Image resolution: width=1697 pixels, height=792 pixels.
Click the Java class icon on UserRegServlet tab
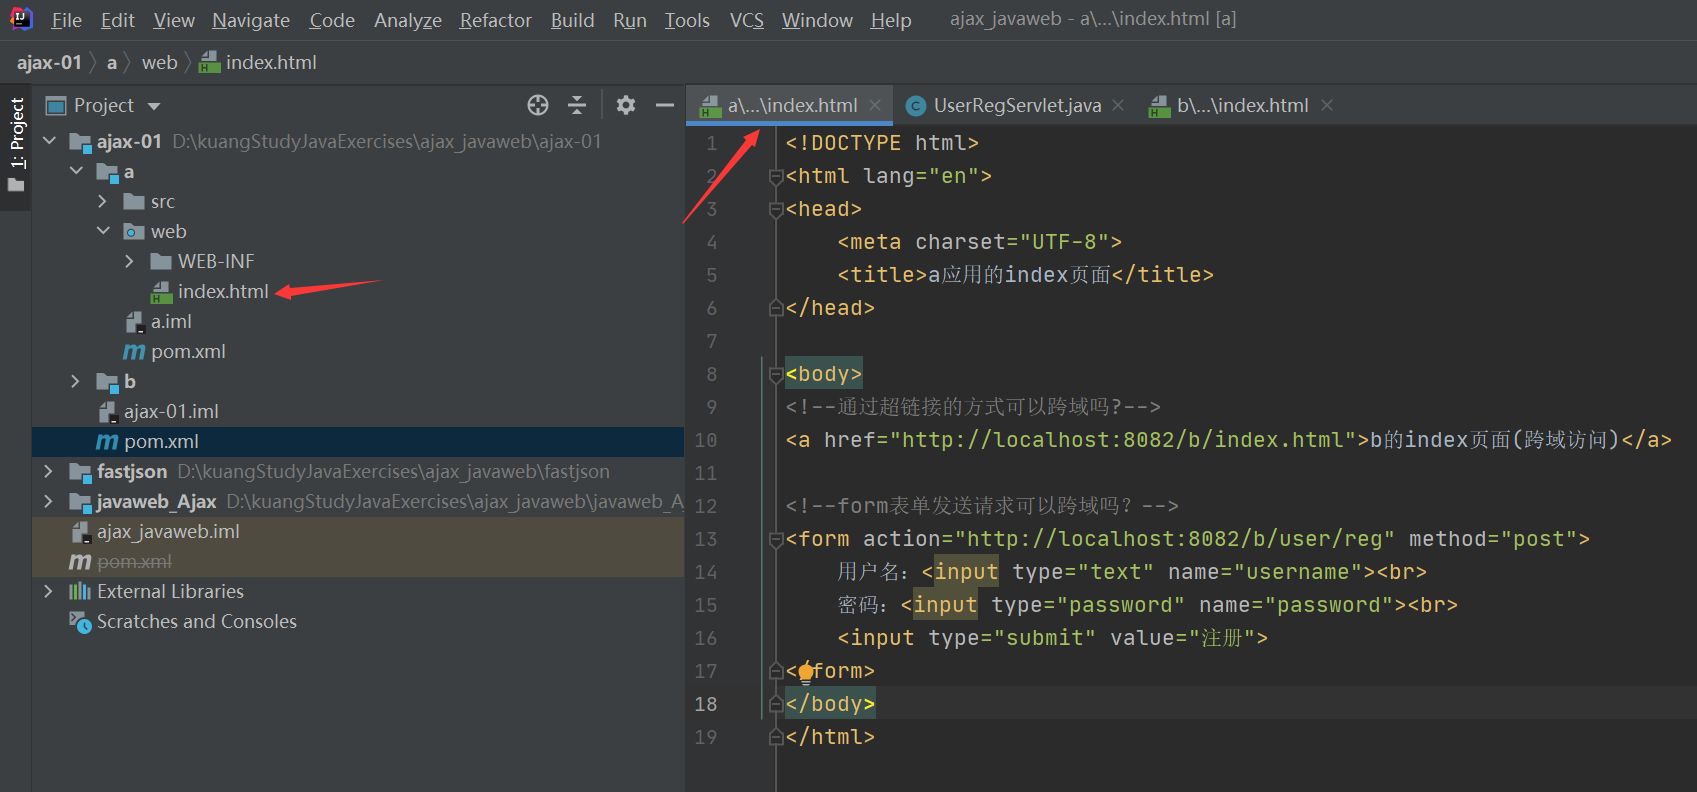click(914, 105)
